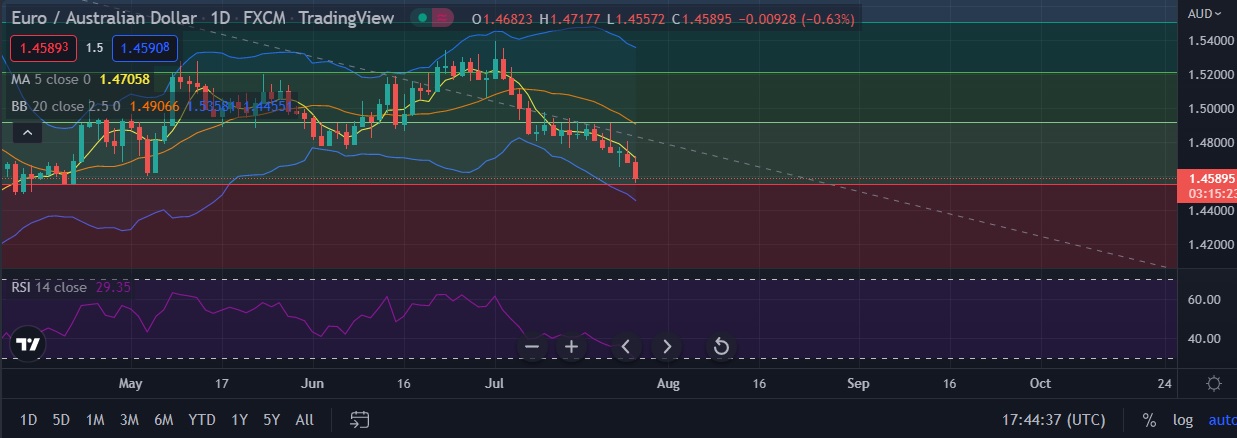Image resolution: width=1237 pixels, height=438 pixels.
Task: Select the YTD date range
Action: click(202, 420)
